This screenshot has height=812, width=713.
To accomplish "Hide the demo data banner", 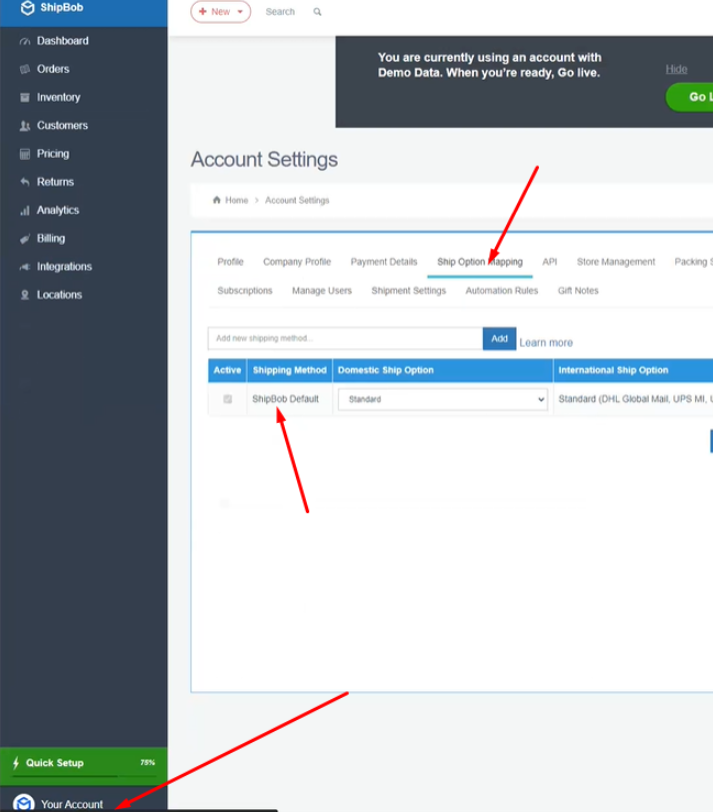I will [x=676, y=69].
